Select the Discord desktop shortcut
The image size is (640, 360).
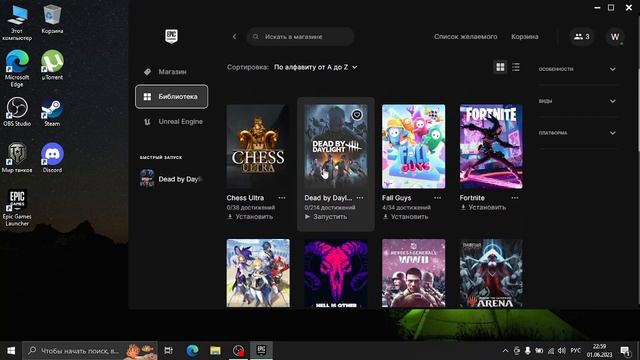click(x=52, y=158)
